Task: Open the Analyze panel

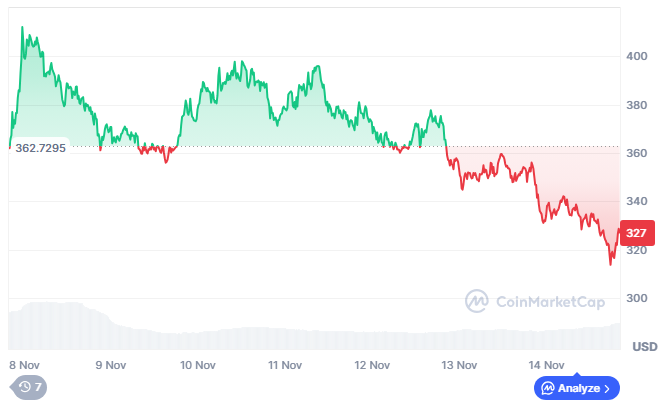Action: coord(577,387)
